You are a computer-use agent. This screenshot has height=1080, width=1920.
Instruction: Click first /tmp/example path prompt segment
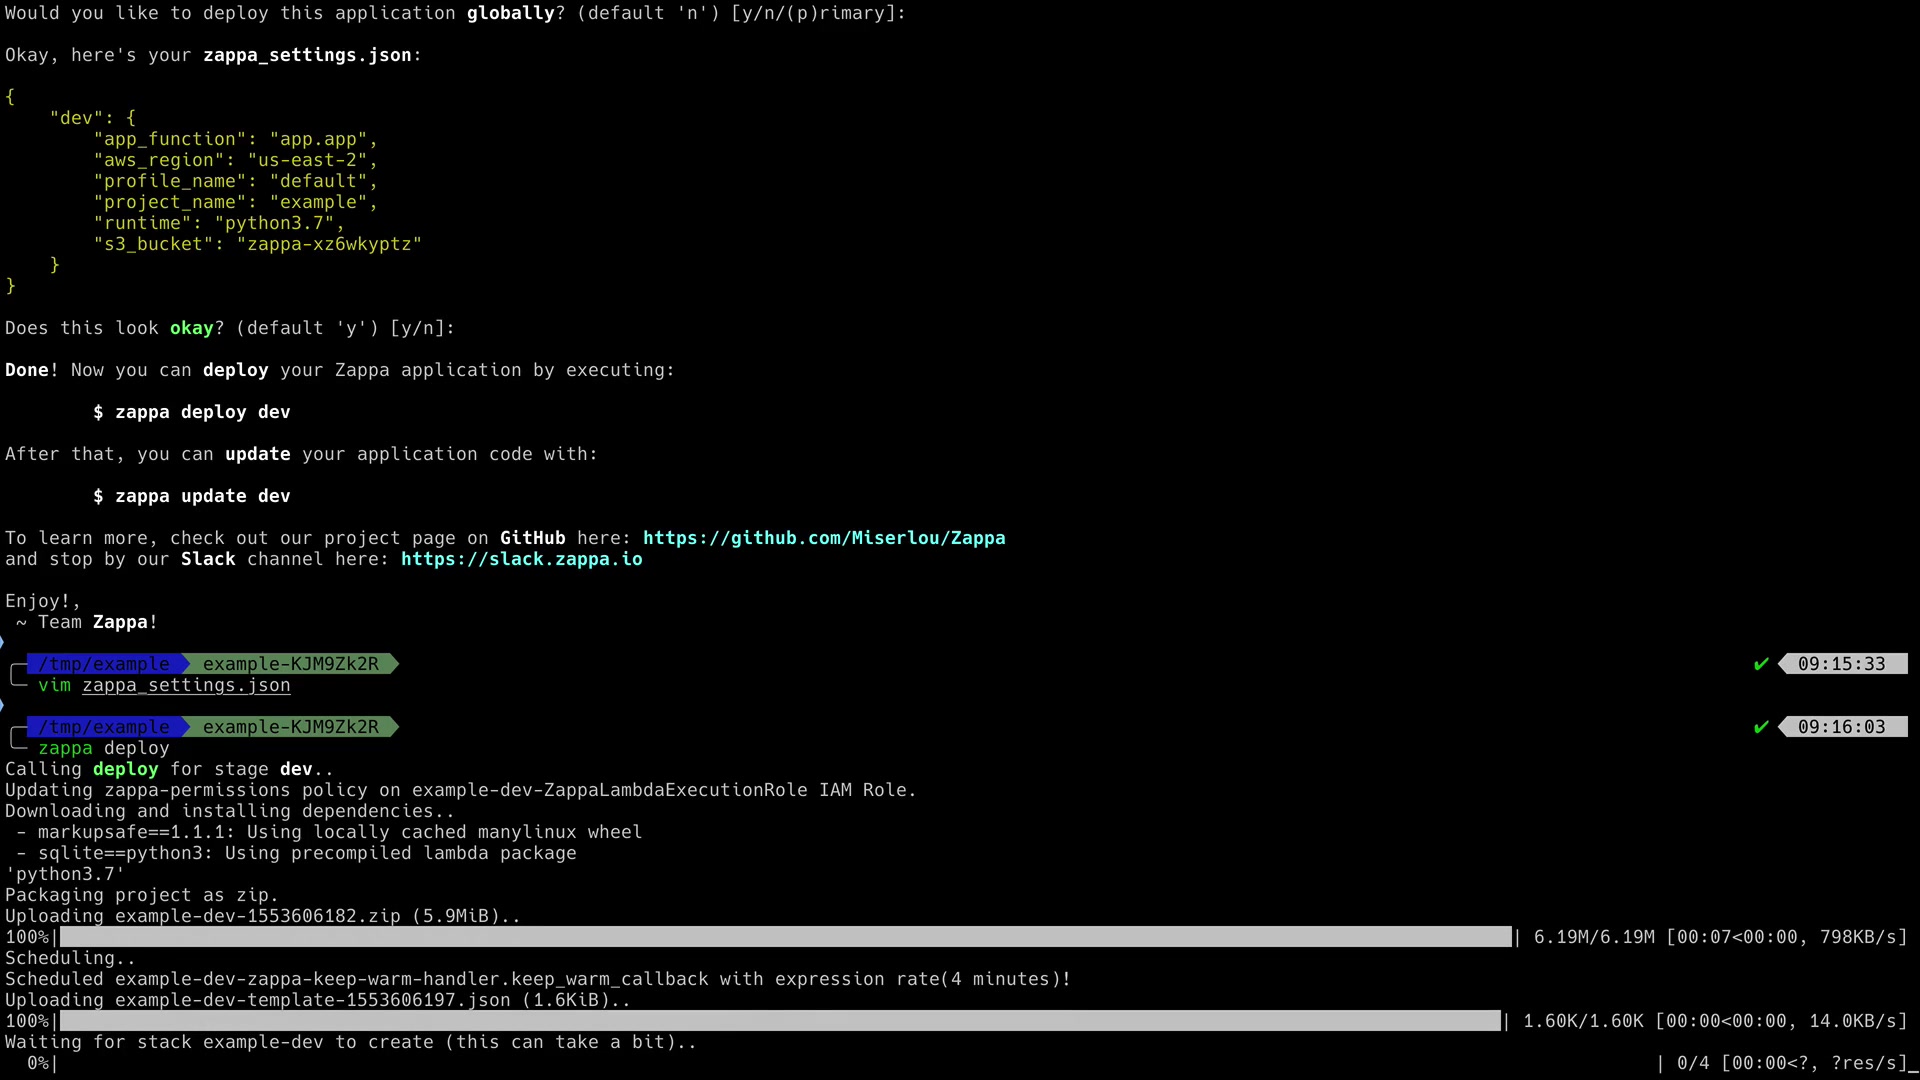point(104,664)
